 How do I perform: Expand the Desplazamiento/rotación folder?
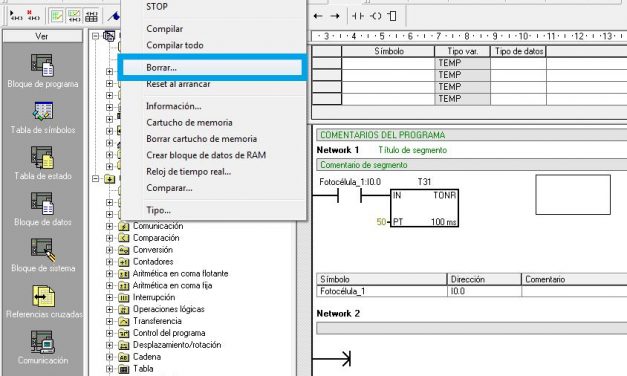(x=110, y=345)
